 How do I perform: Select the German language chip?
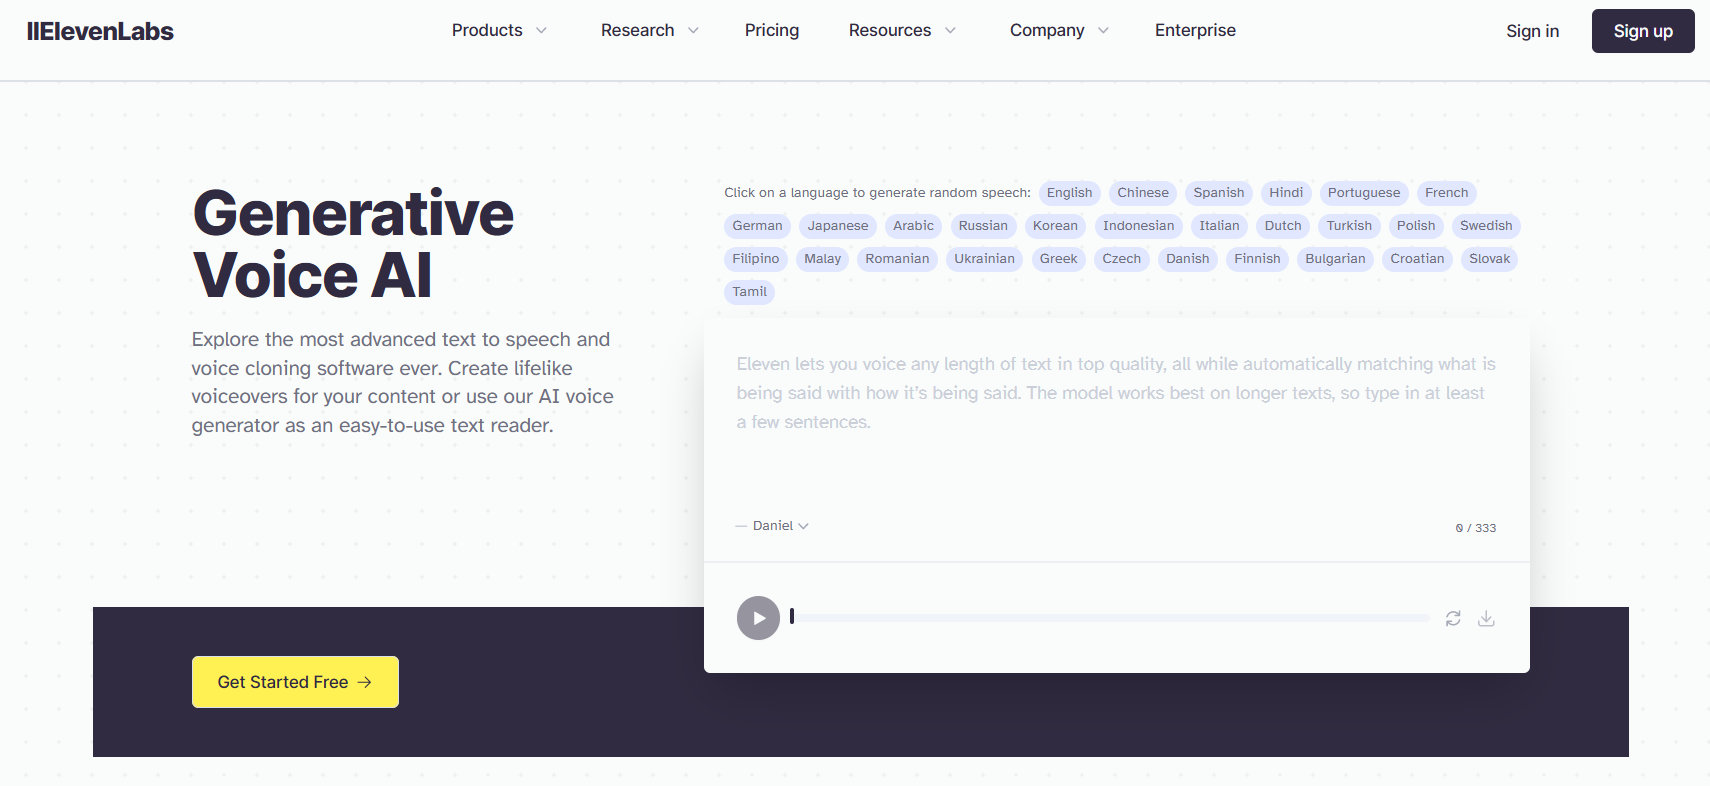pyautogui.click(x=757, y=226)
